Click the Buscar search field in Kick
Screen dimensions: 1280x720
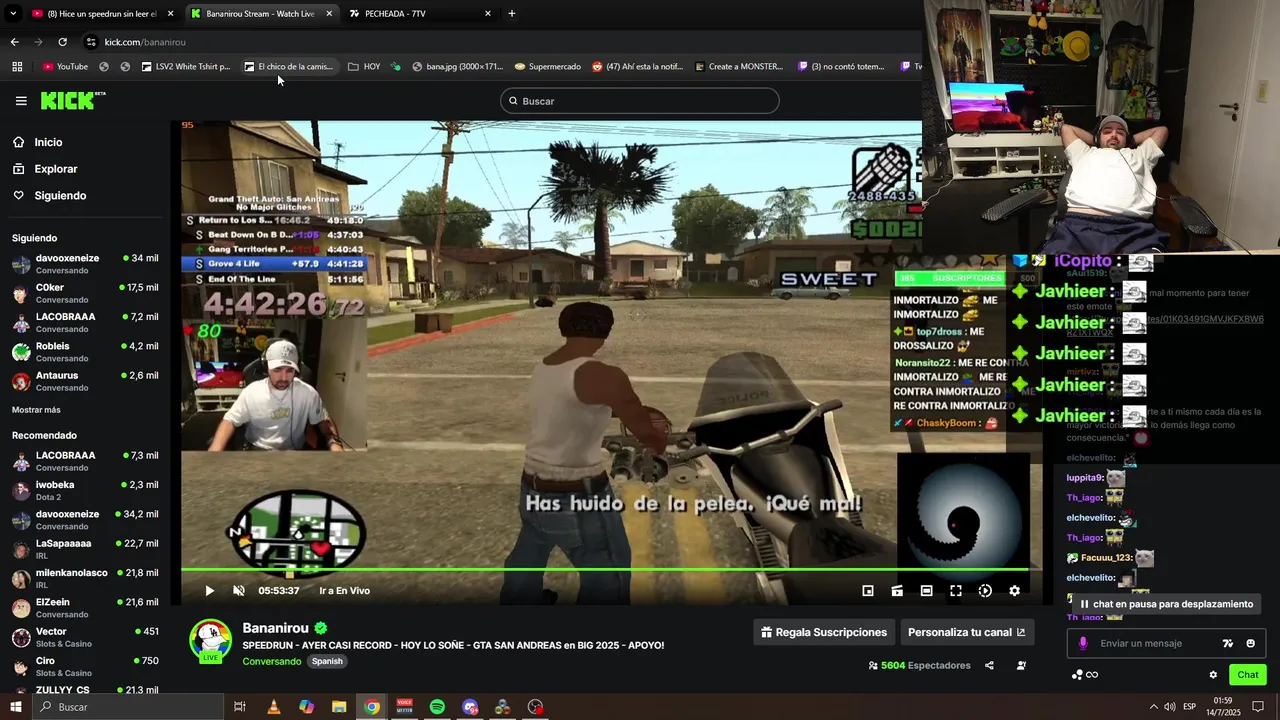pos(640,101)
